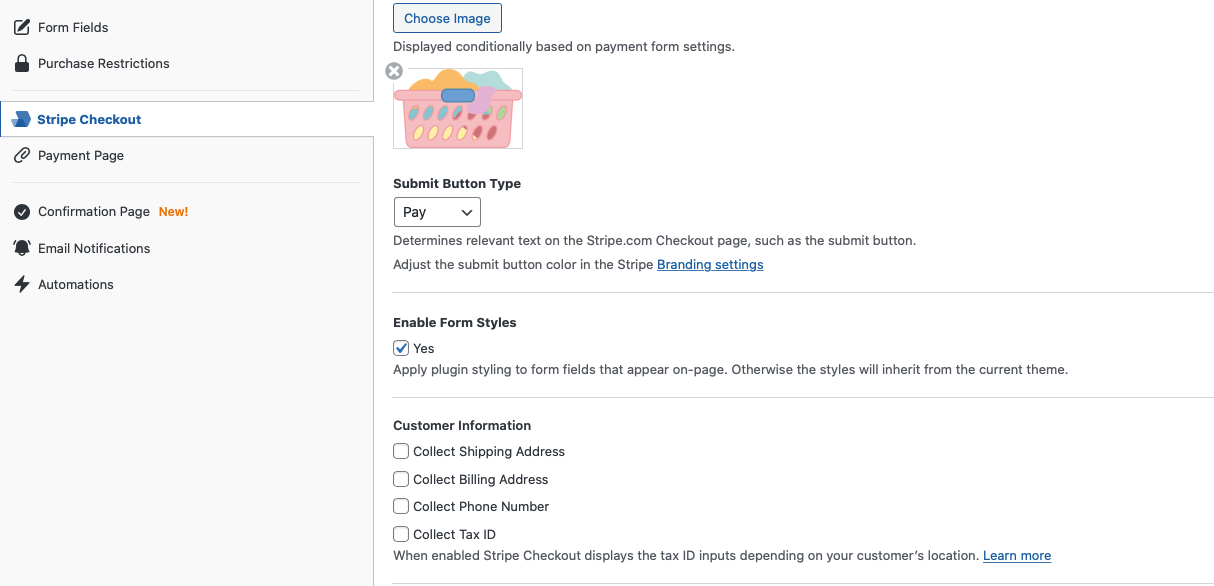1214x586 pixels.
Task: Enable Collect Tax ID checkbox
Action: [401, 534]
